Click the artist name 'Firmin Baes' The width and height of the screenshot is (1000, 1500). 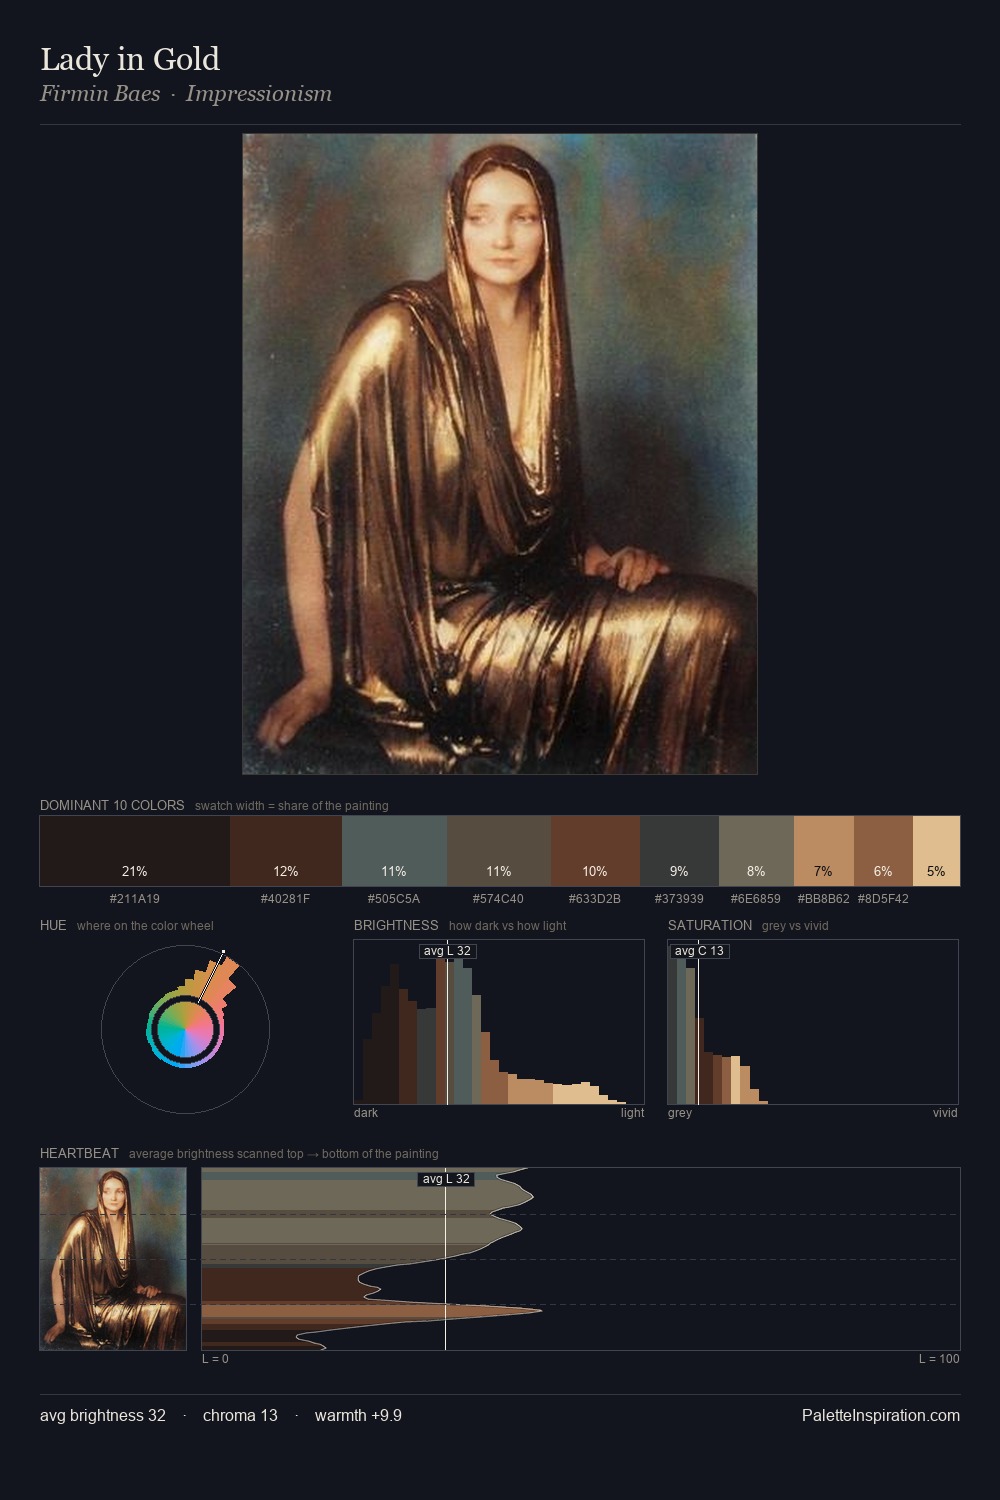(x=100, y=94)
